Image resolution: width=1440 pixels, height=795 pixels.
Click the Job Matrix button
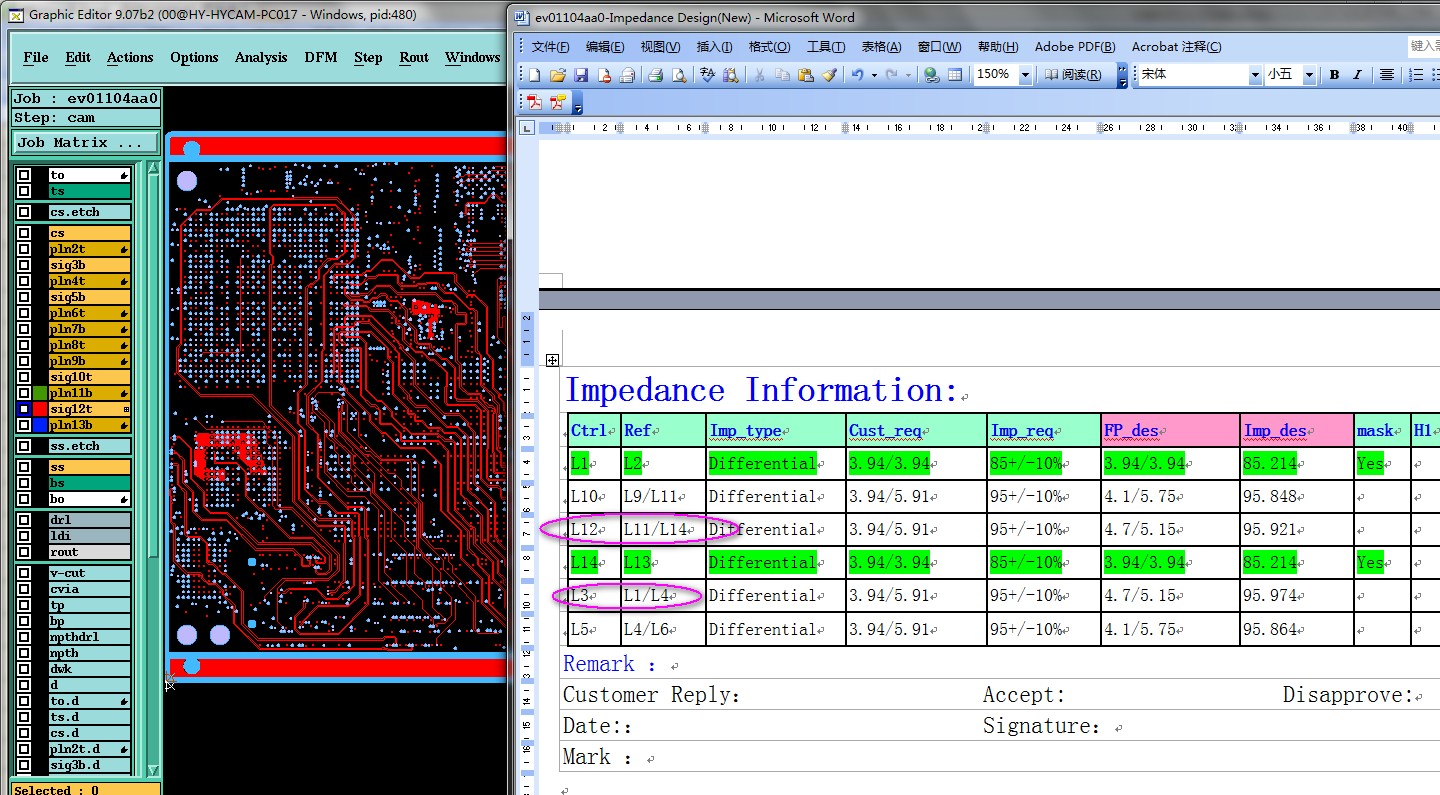85,143
